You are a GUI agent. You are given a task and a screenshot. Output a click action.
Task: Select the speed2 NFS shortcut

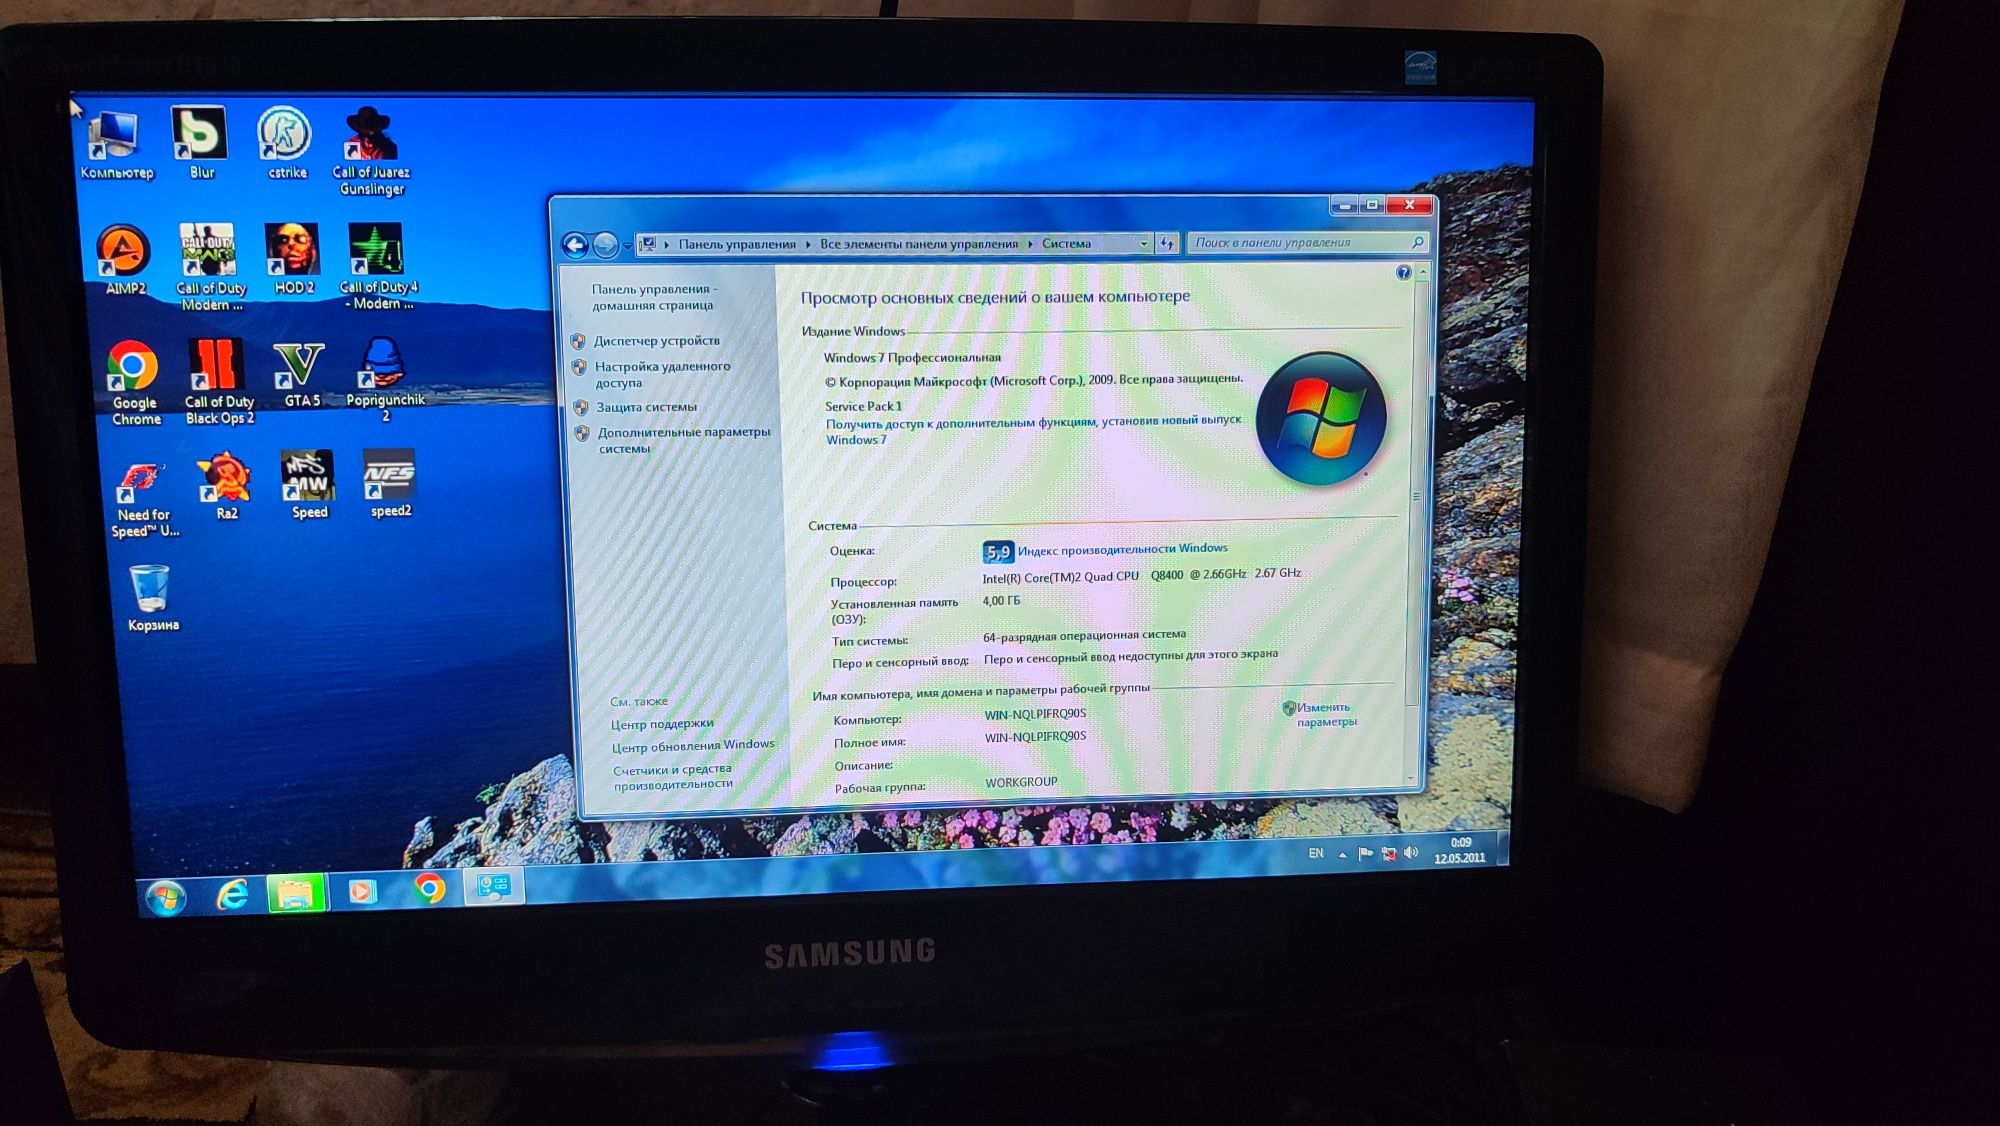[x=390, y=484]
